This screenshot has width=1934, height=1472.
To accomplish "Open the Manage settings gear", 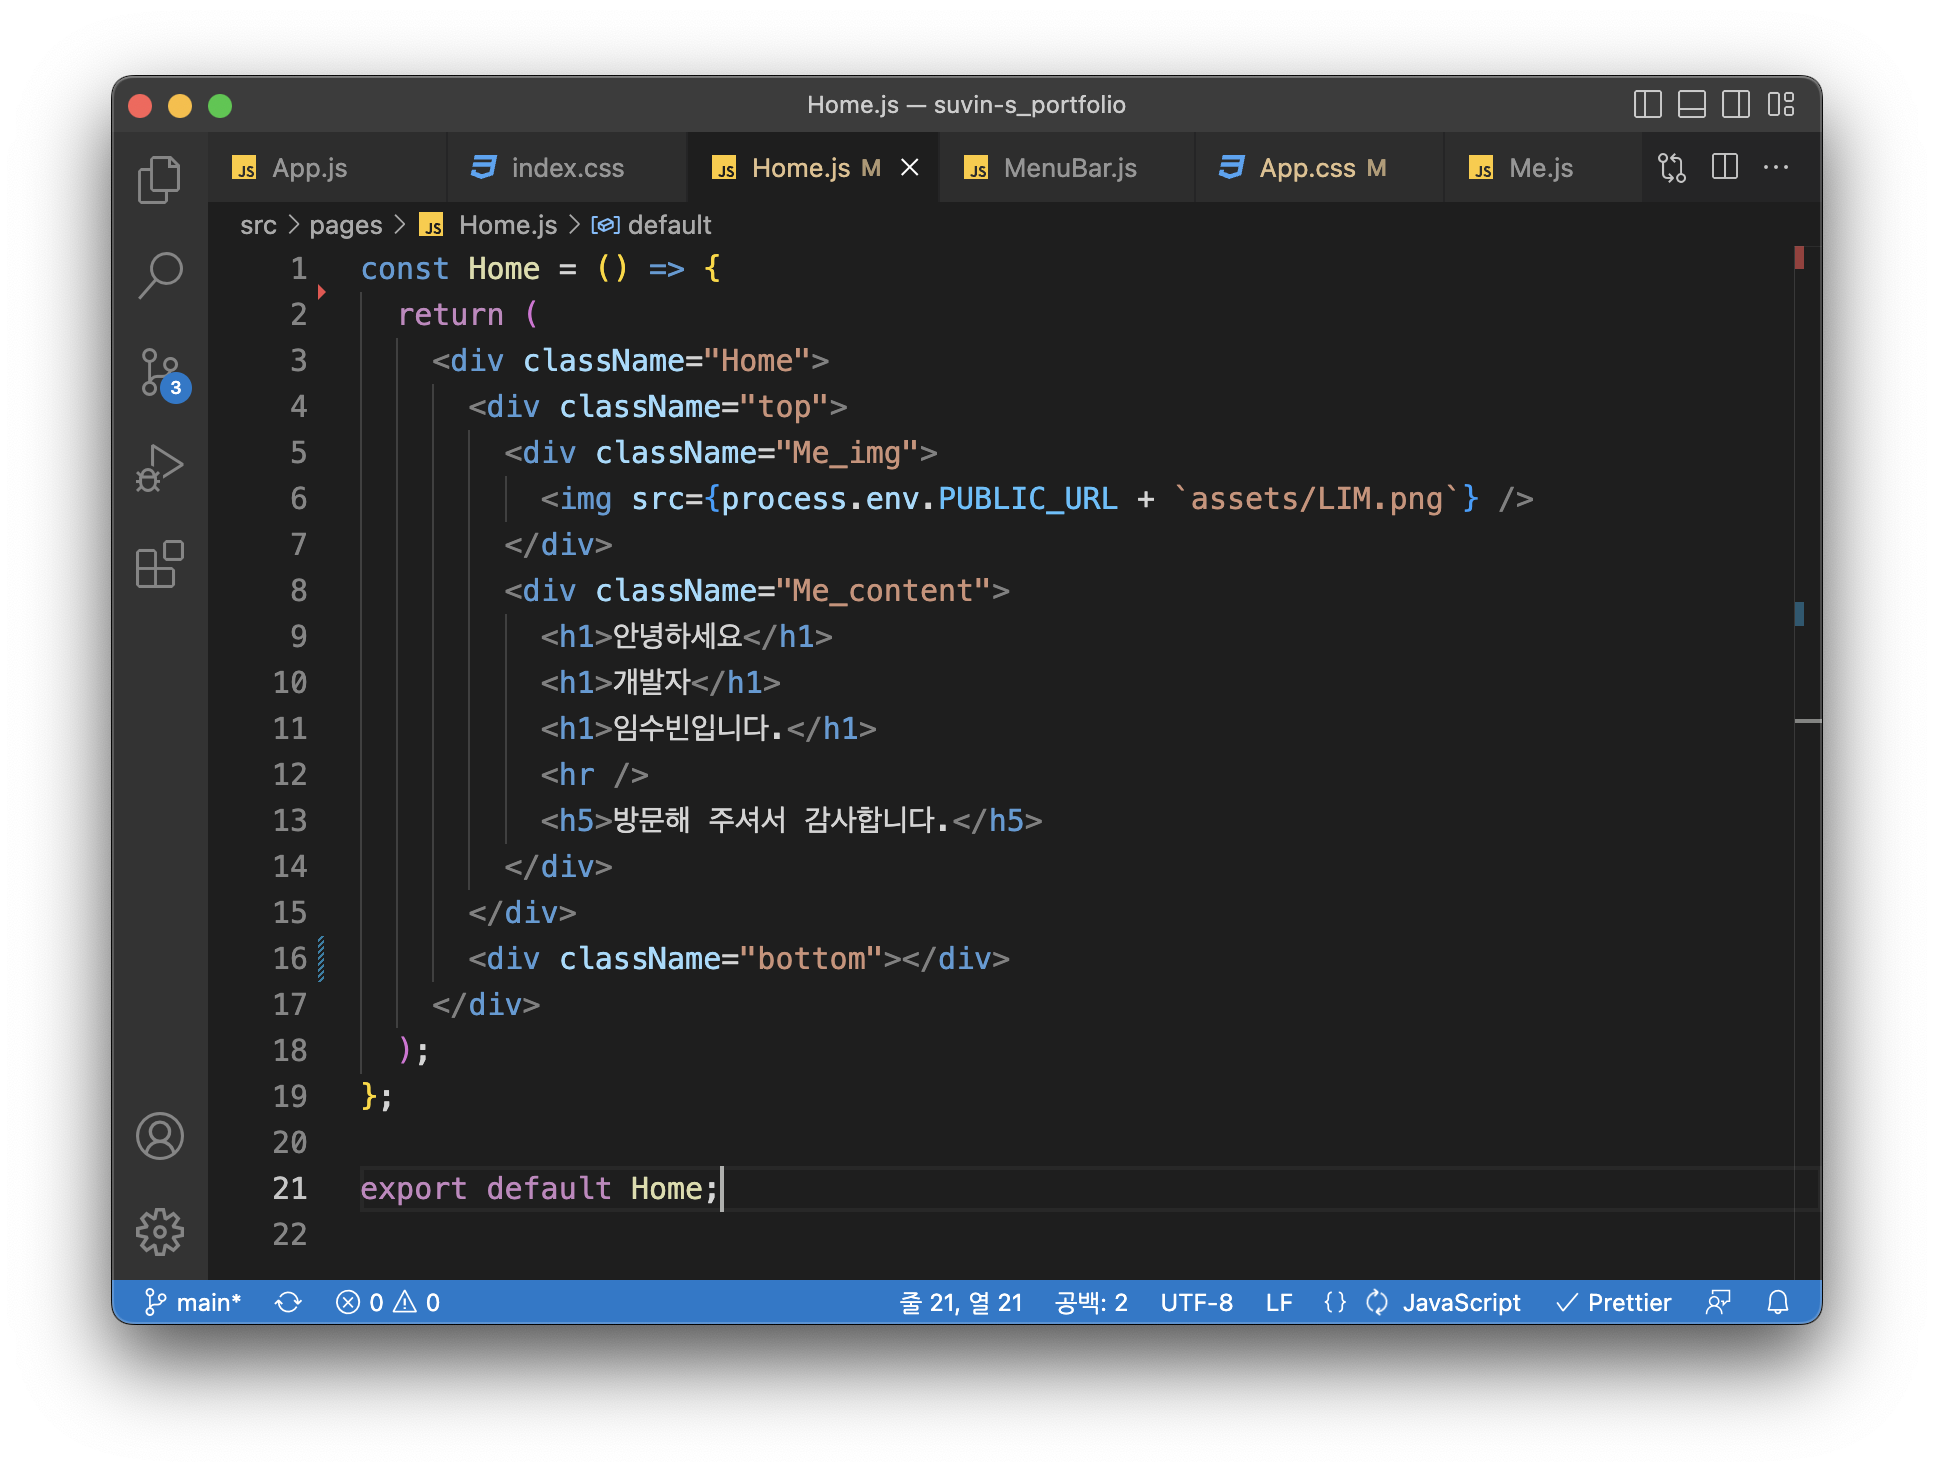I will tap(159, 1232).
